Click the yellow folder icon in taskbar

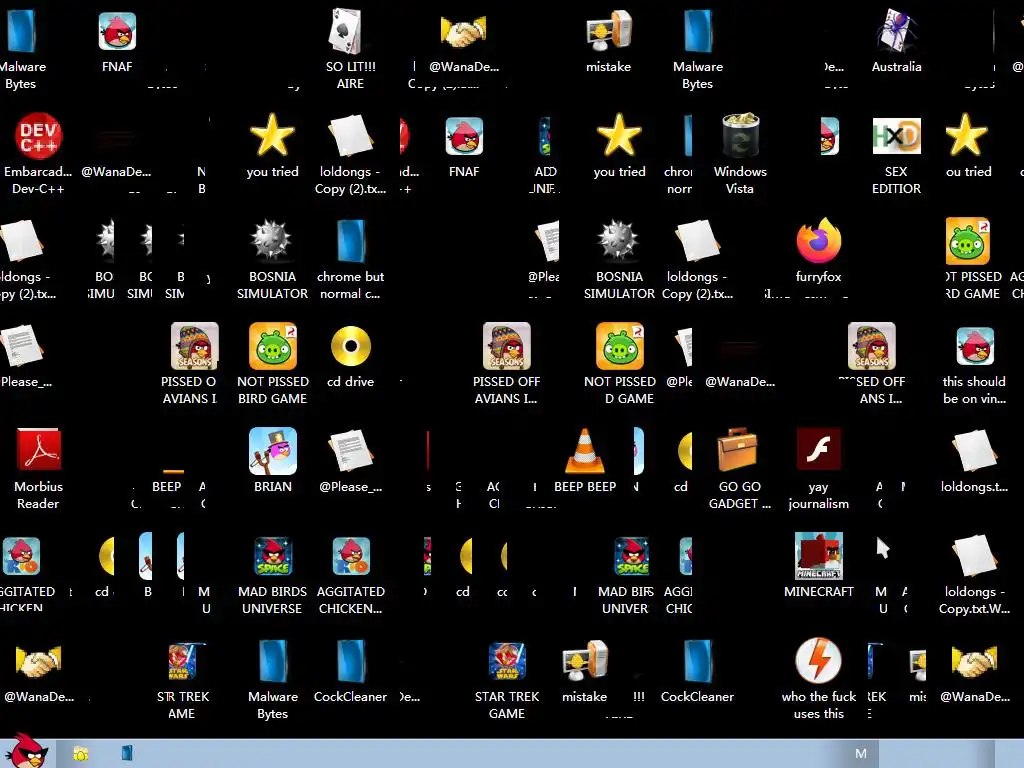(80, 754)
